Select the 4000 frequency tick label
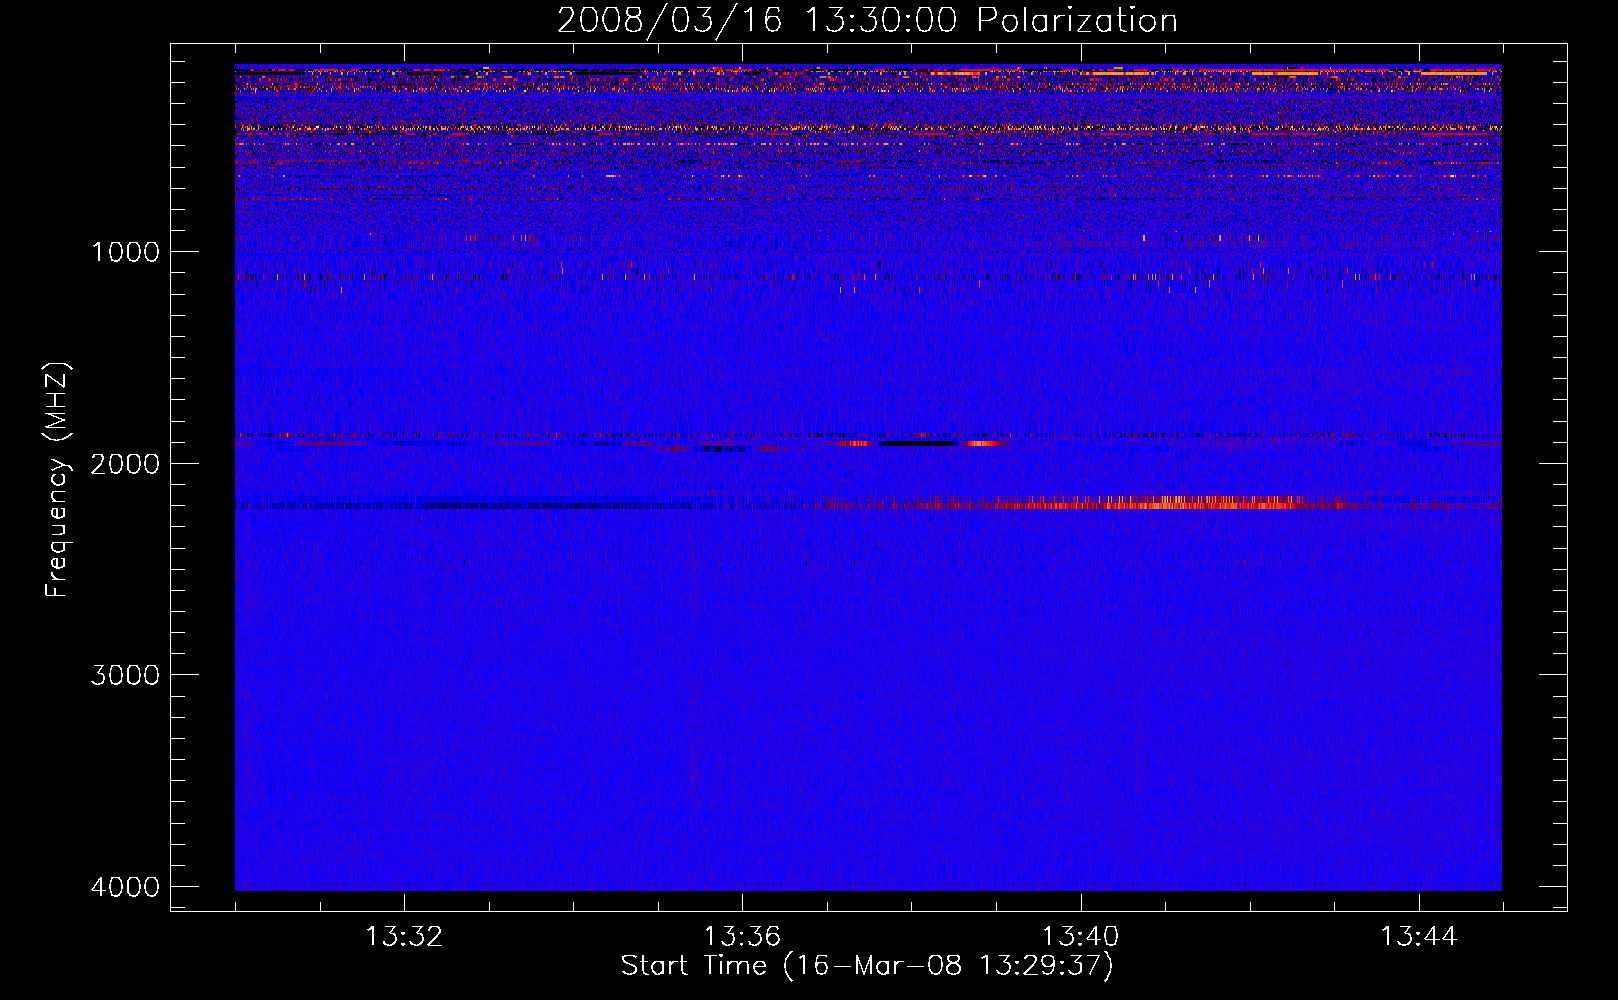The height and width of the screenshot is (1000, 1618). click(x=125, y=887)
